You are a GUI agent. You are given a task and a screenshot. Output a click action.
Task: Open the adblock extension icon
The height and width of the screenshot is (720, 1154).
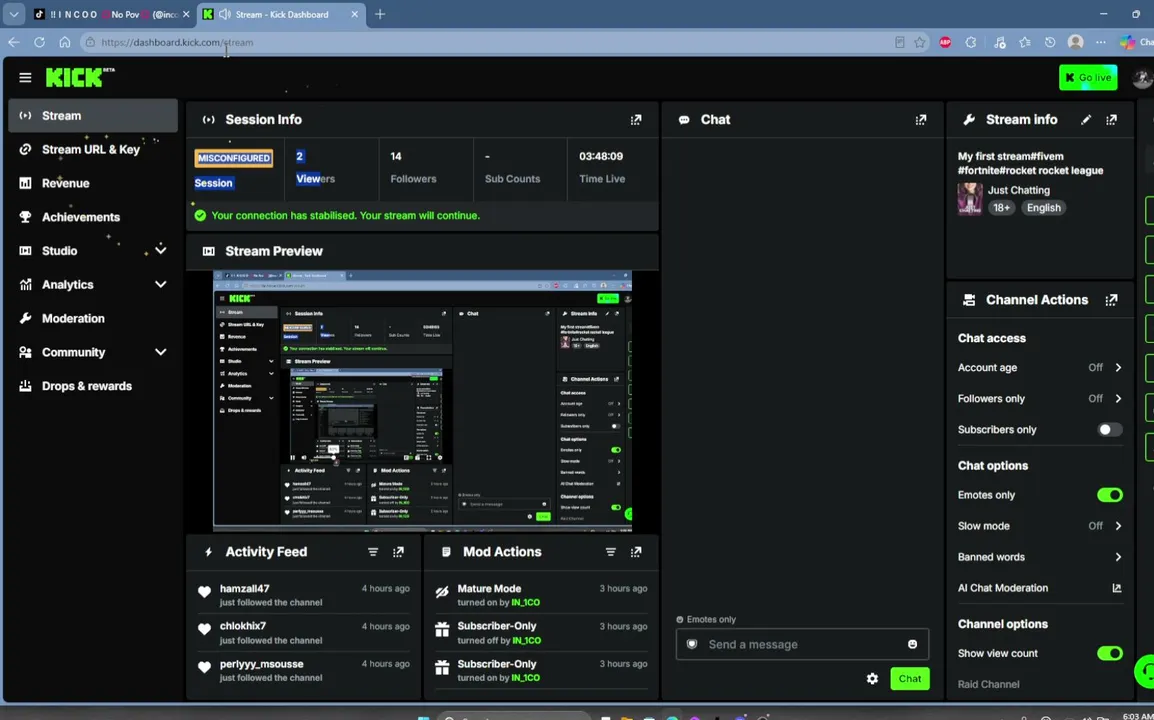pyautogui.click(x=945, y=42)
